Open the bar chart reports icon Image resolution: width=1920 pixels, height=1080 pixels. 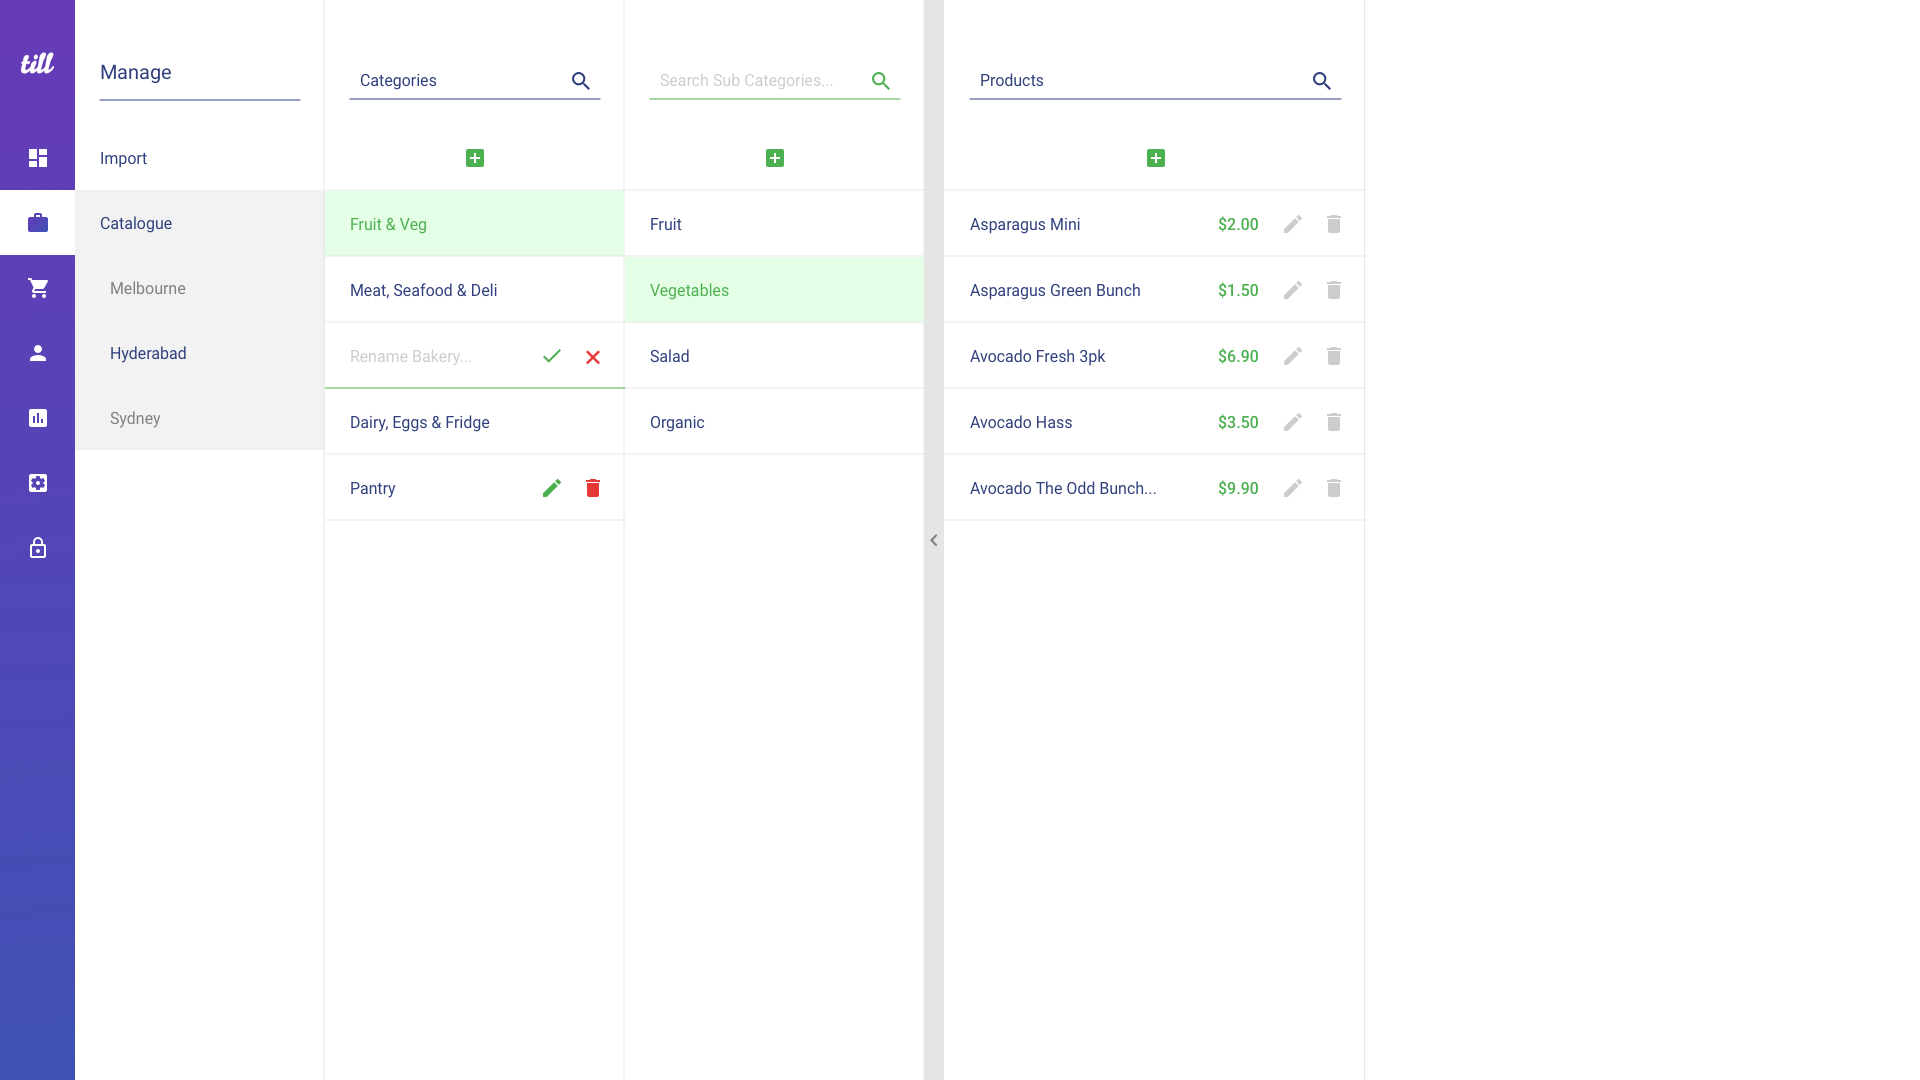click(x=38, y=418)
